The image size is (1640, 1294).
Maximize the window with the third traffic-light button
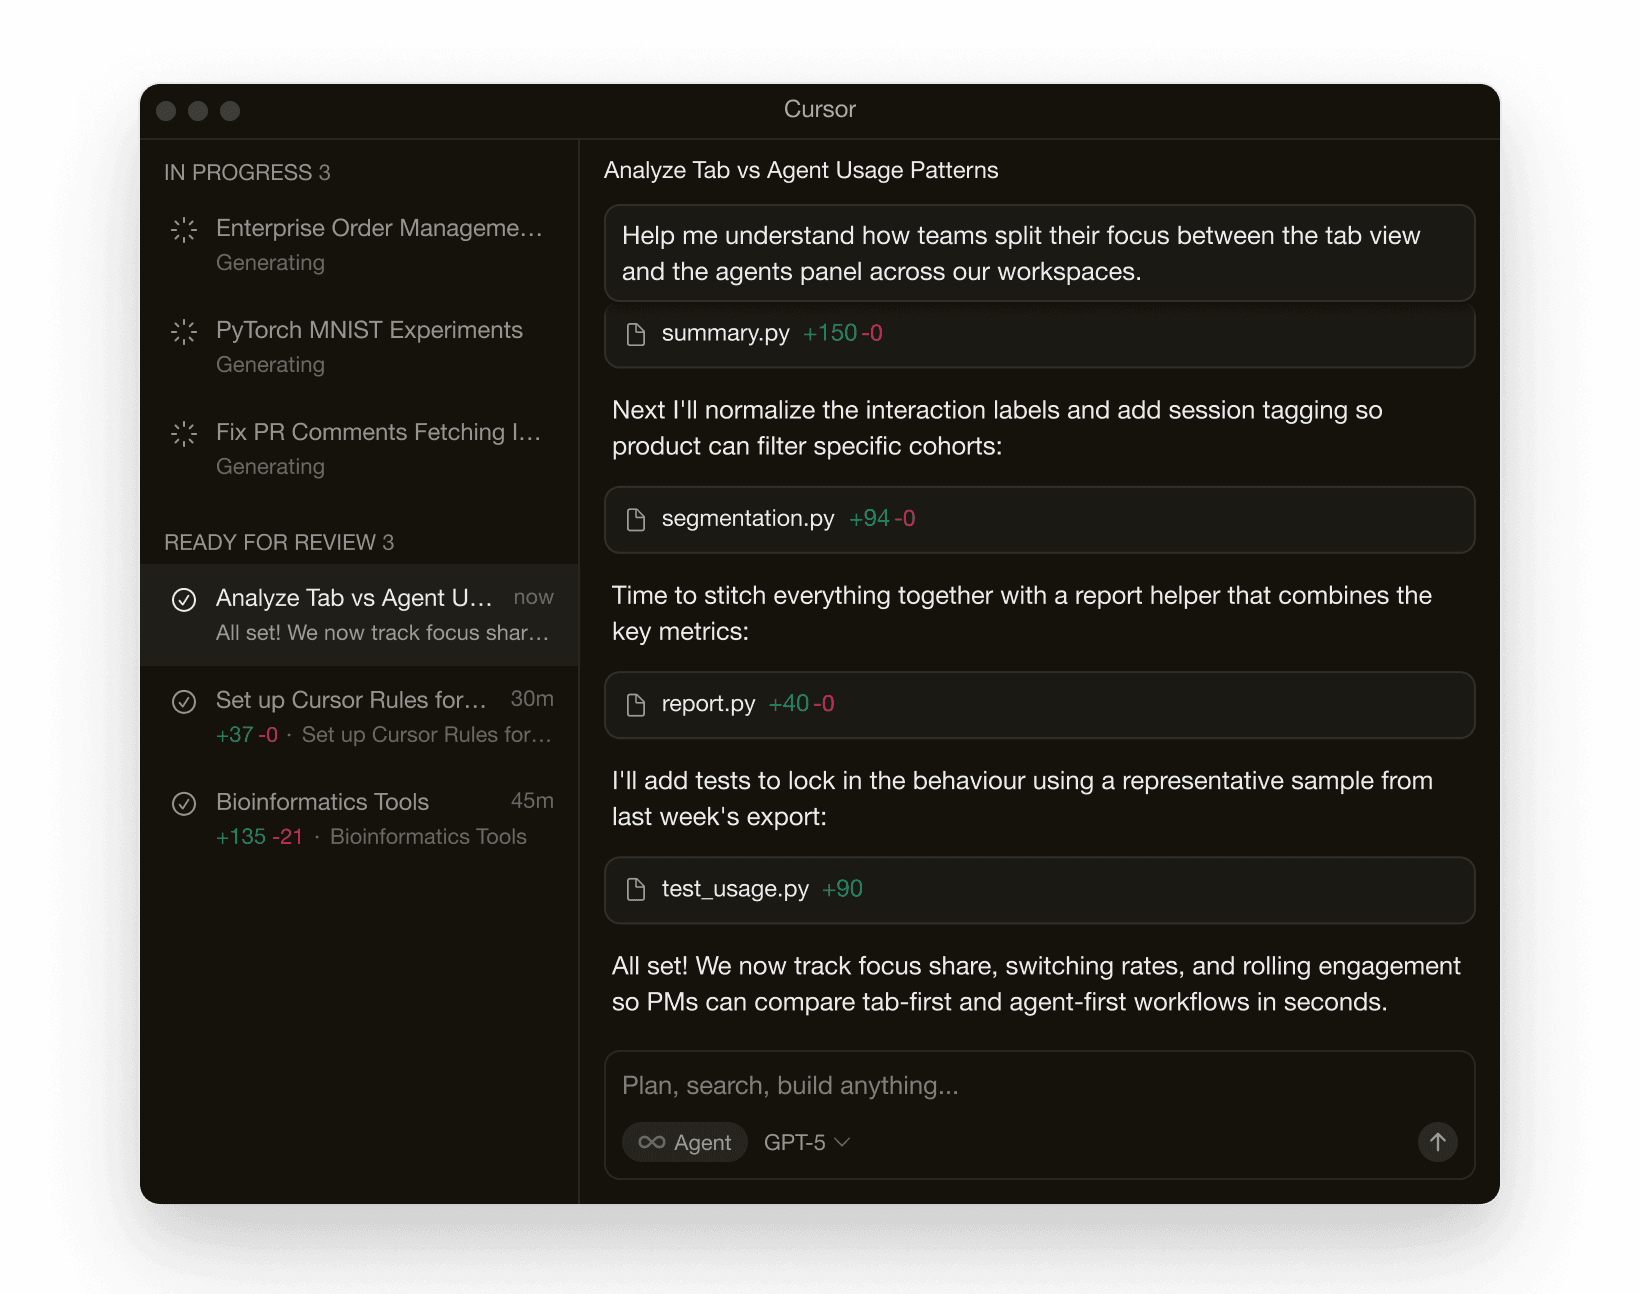[230, 111]
